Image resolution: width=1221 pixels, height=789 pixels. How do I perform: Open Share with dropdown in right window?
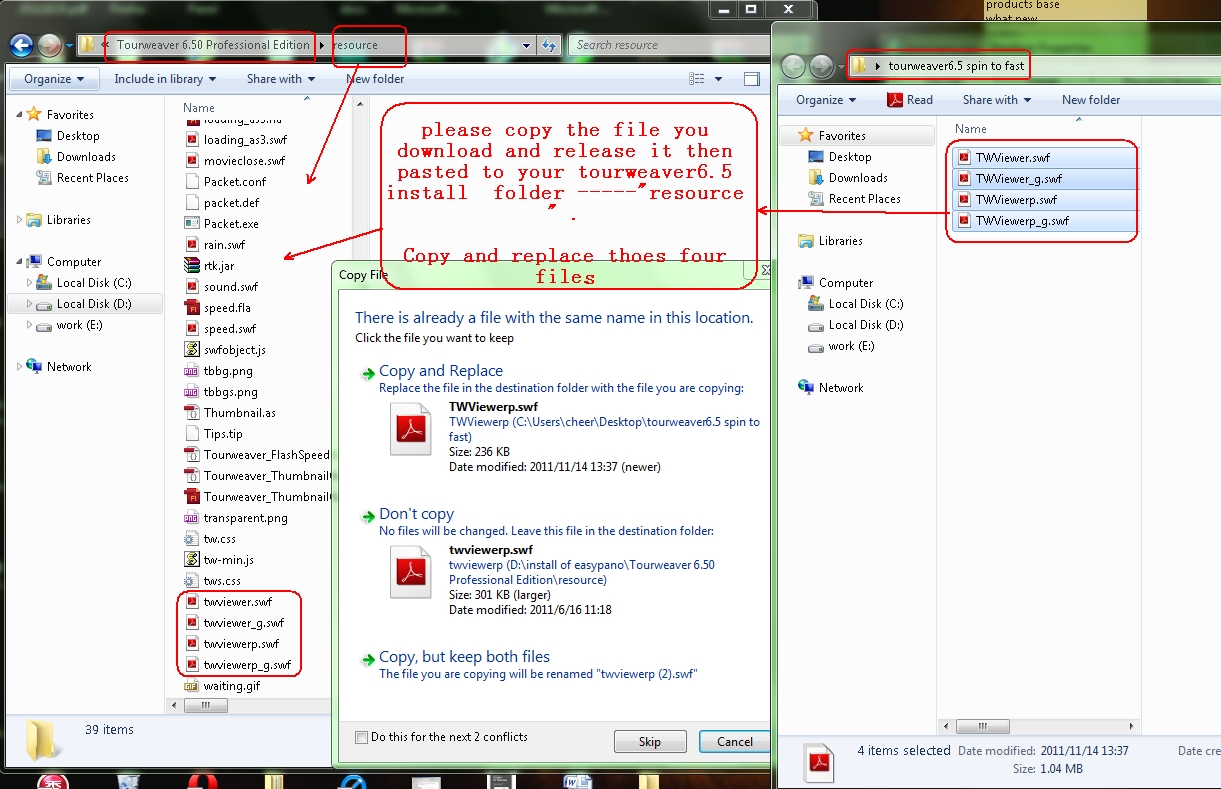(997, 100)
